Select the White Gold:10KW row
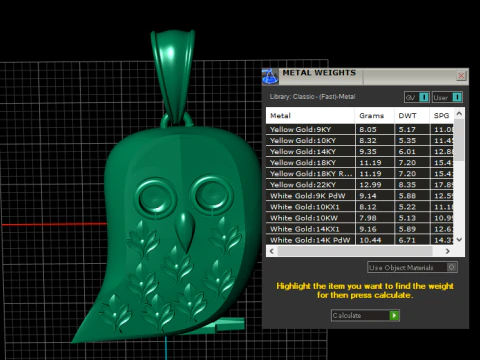The image size is (480, 360). tap(360, 218)
